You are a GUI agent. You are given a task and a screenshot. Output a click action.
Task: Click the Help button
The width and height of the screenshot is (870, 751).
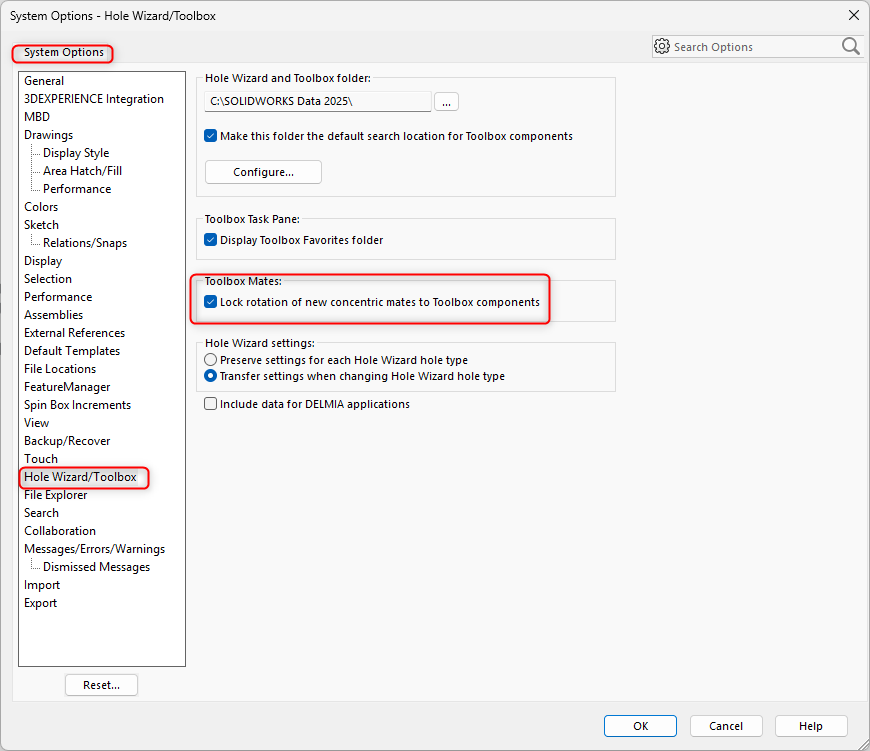point(811,726)
